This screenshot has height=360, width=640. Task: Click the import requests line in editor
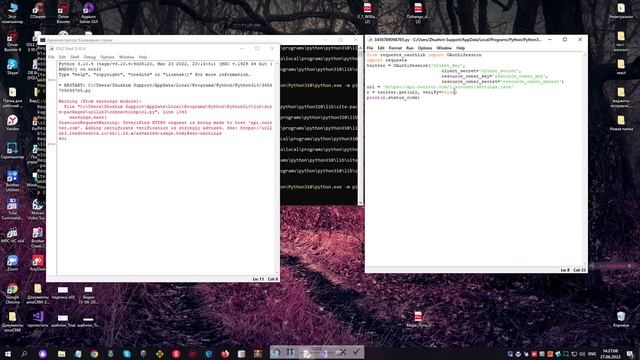coord(387,60)
